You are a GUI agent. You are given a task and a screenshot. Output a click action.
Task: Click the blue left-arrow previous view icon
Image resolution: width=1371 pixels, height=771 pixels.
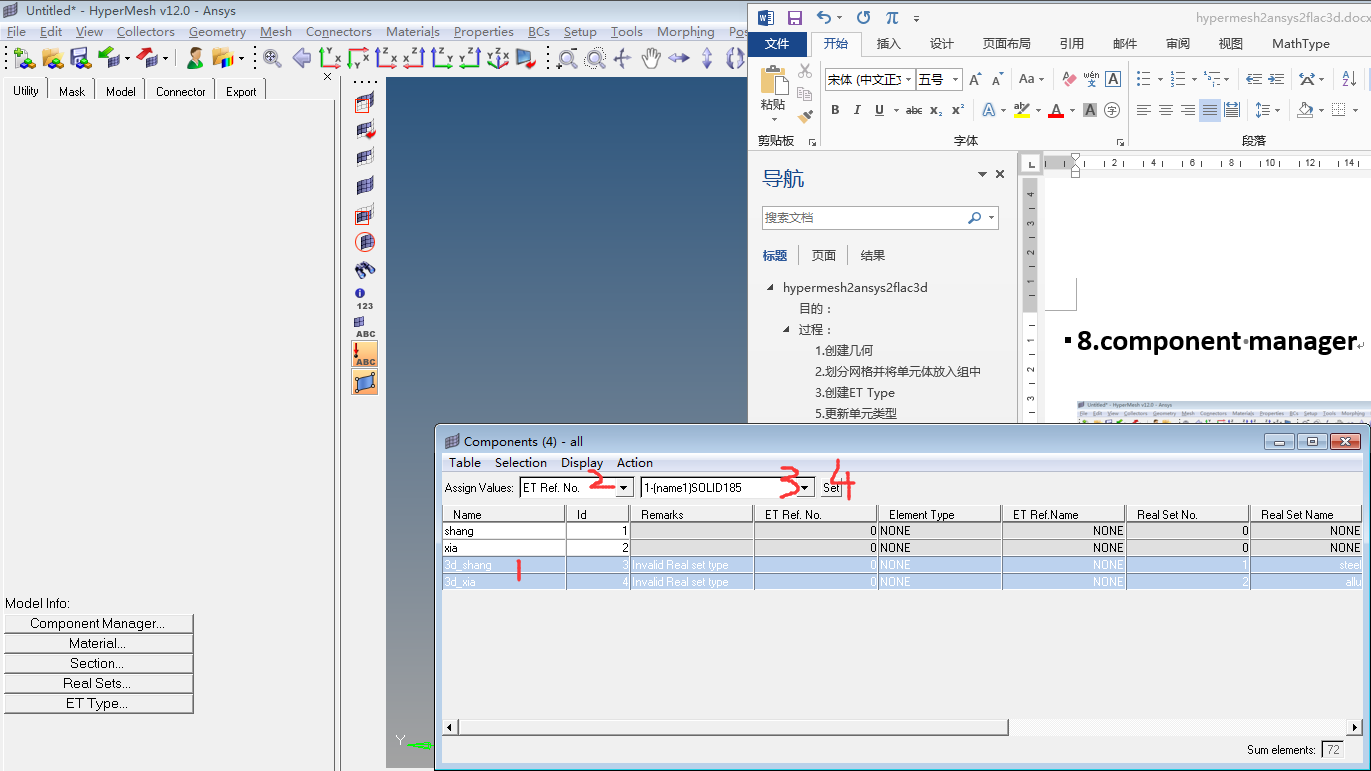pos(301,59)
